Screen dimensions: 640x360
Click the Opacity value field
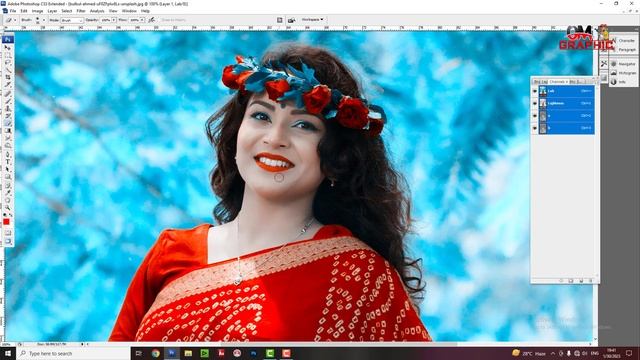(x=106, y=20)
